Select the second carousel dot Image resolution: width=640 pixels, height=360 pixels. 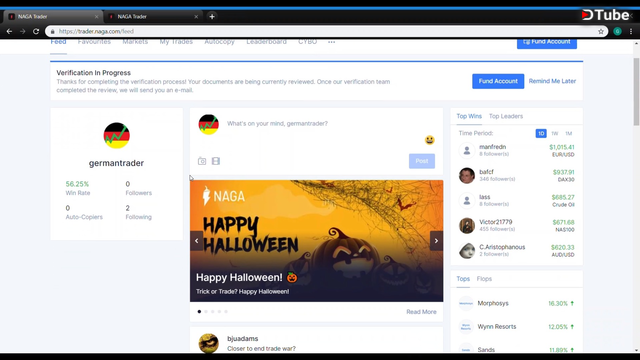[206, 311]
